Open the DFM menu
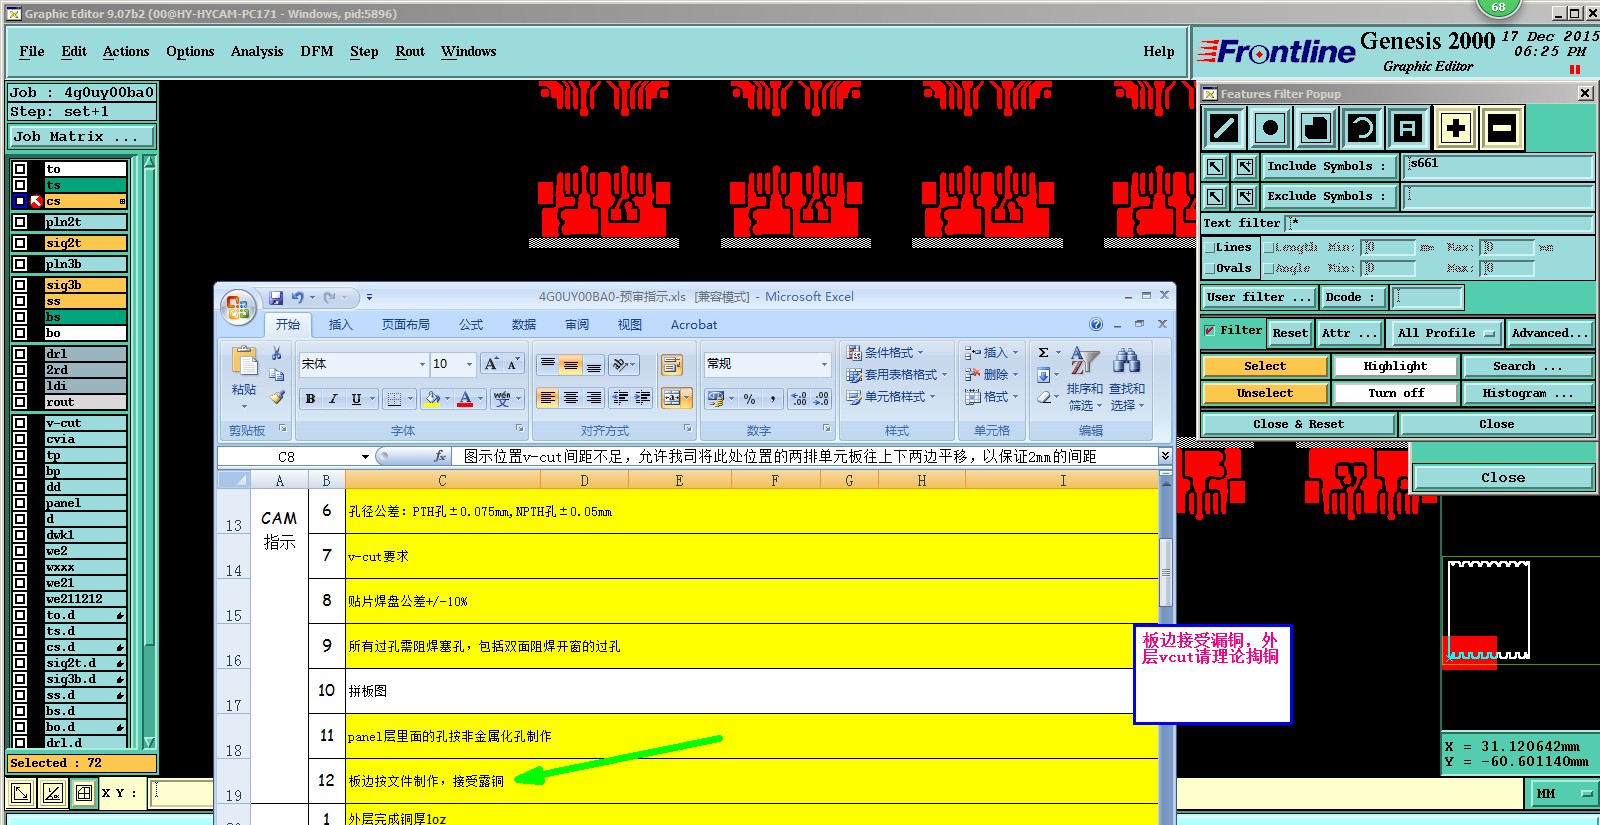 tap(317, 51)
